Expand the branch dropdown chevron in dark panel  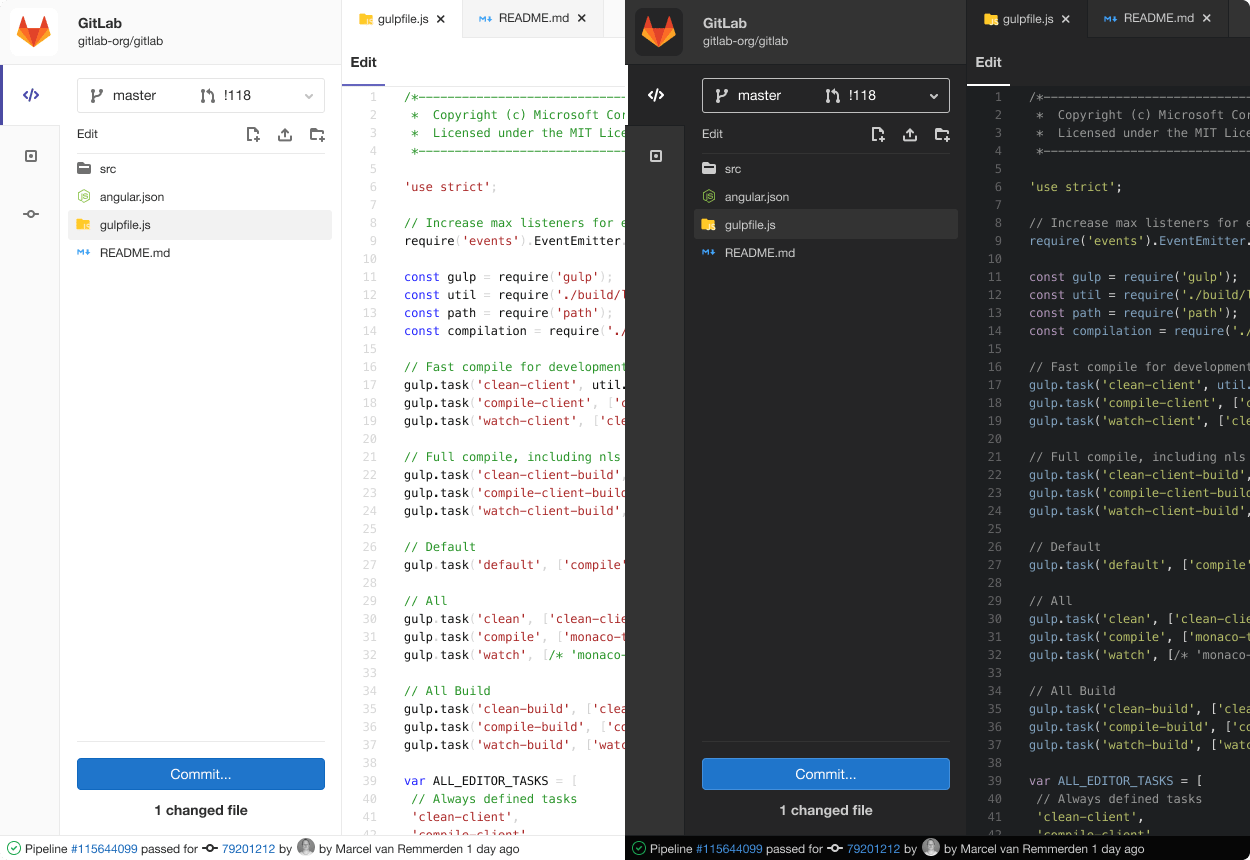tap(932, 95)
